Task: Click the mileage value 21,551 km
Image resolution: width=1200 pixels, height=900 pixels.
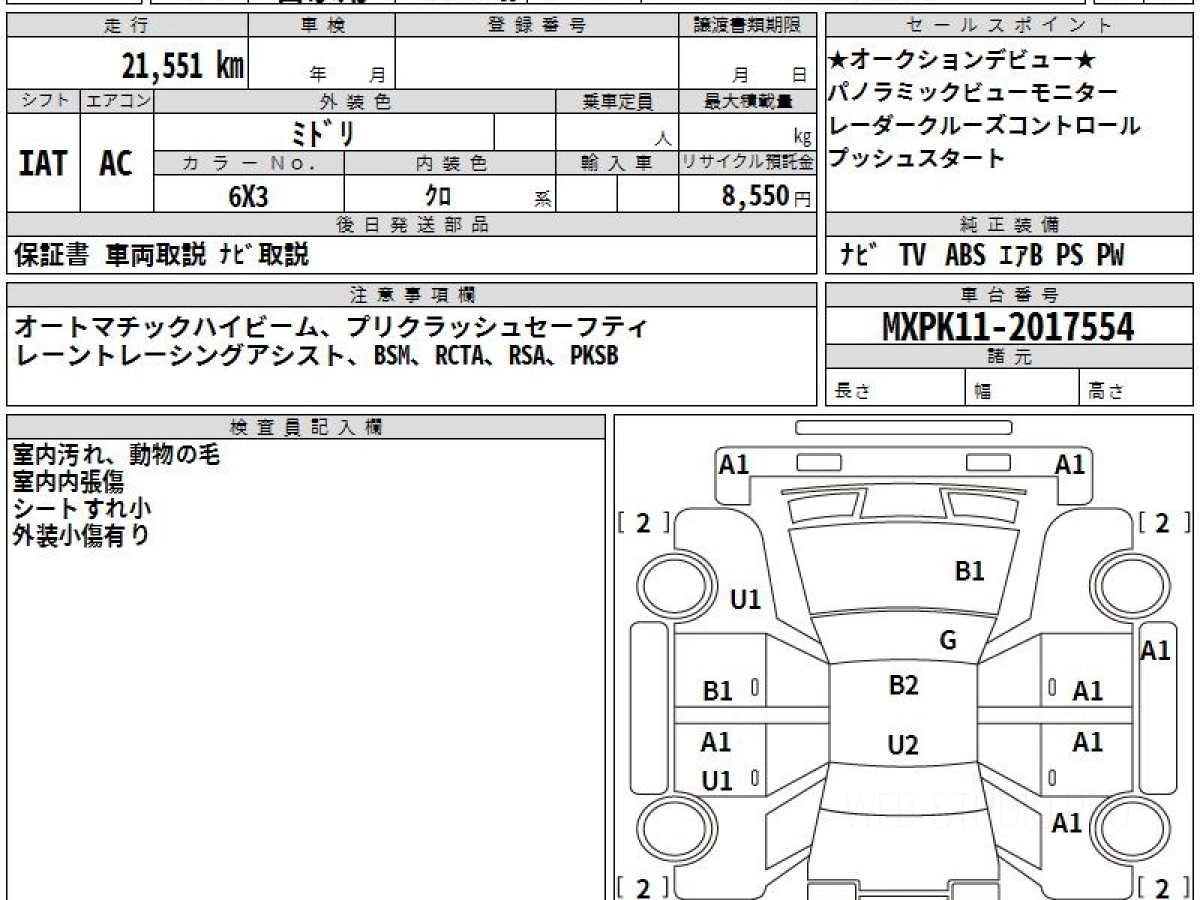Action: coord(183,66)
